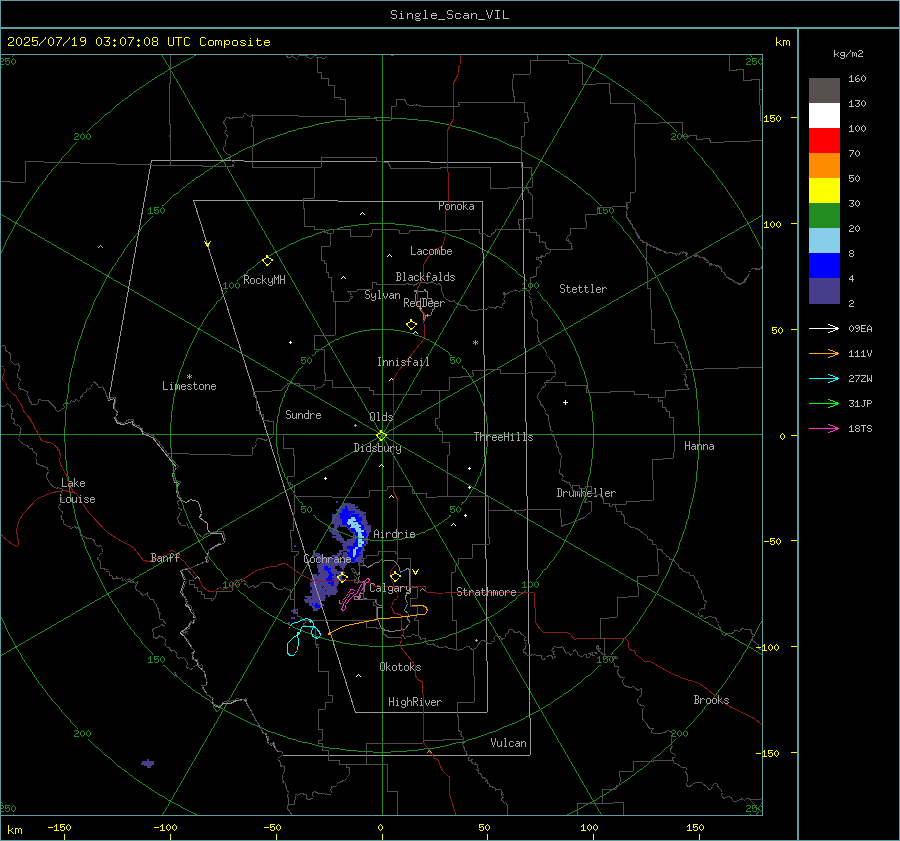Click the cyan 27ZW track arrow in legend
Screen dimensions: 900x841
point(824,378)
